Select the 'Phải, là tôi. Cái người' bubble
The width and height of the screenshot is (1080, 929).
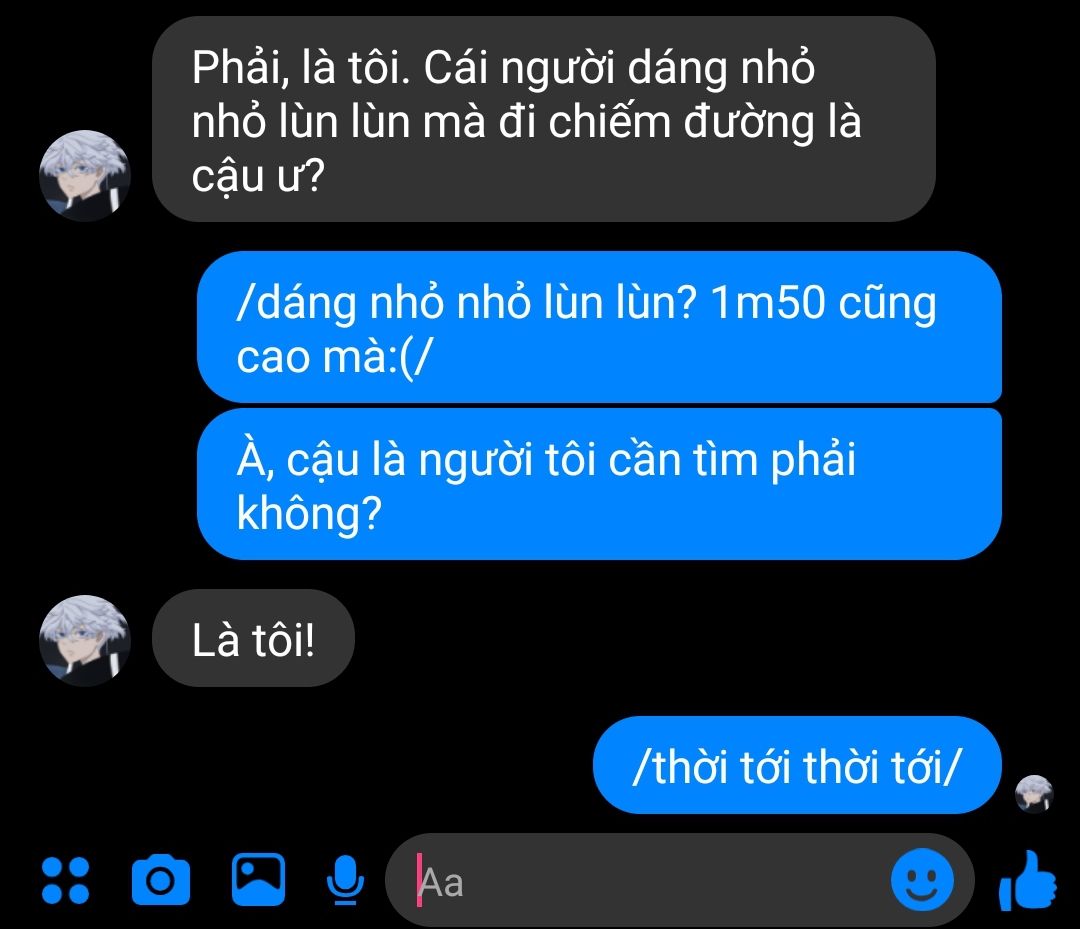pyautogui.click(x=543, y=119)
